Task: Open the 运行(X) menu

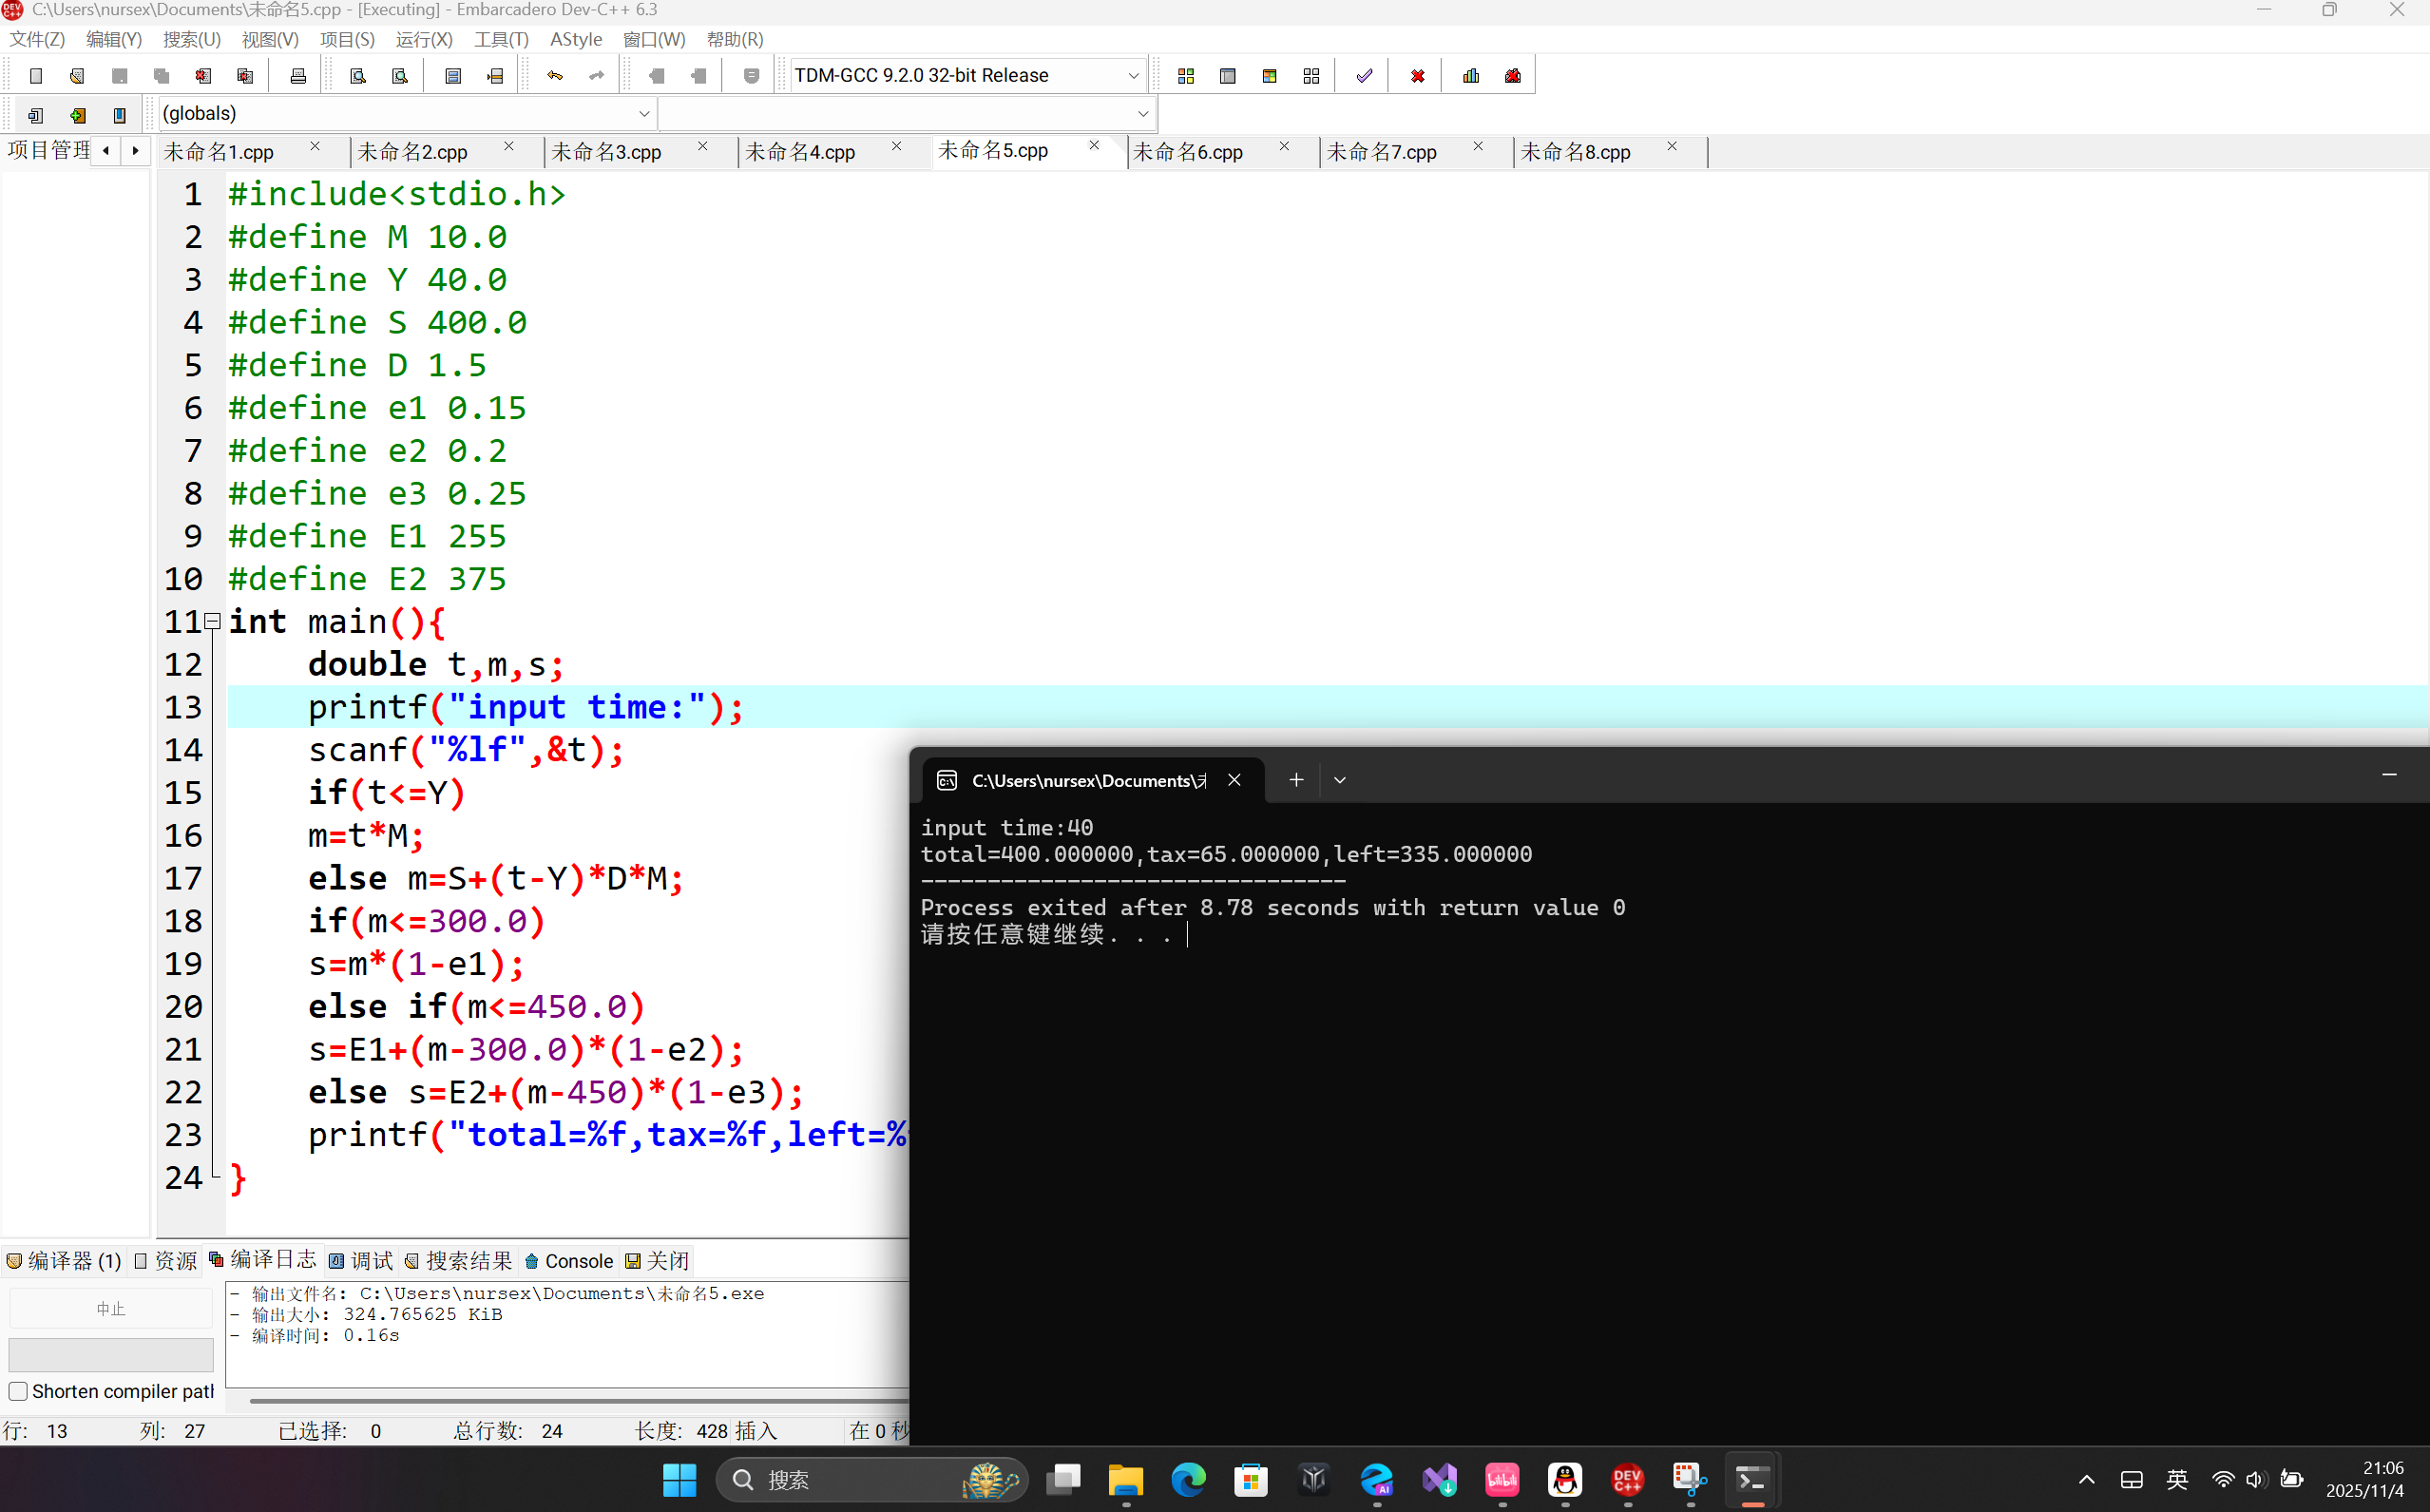Action: 423,39
